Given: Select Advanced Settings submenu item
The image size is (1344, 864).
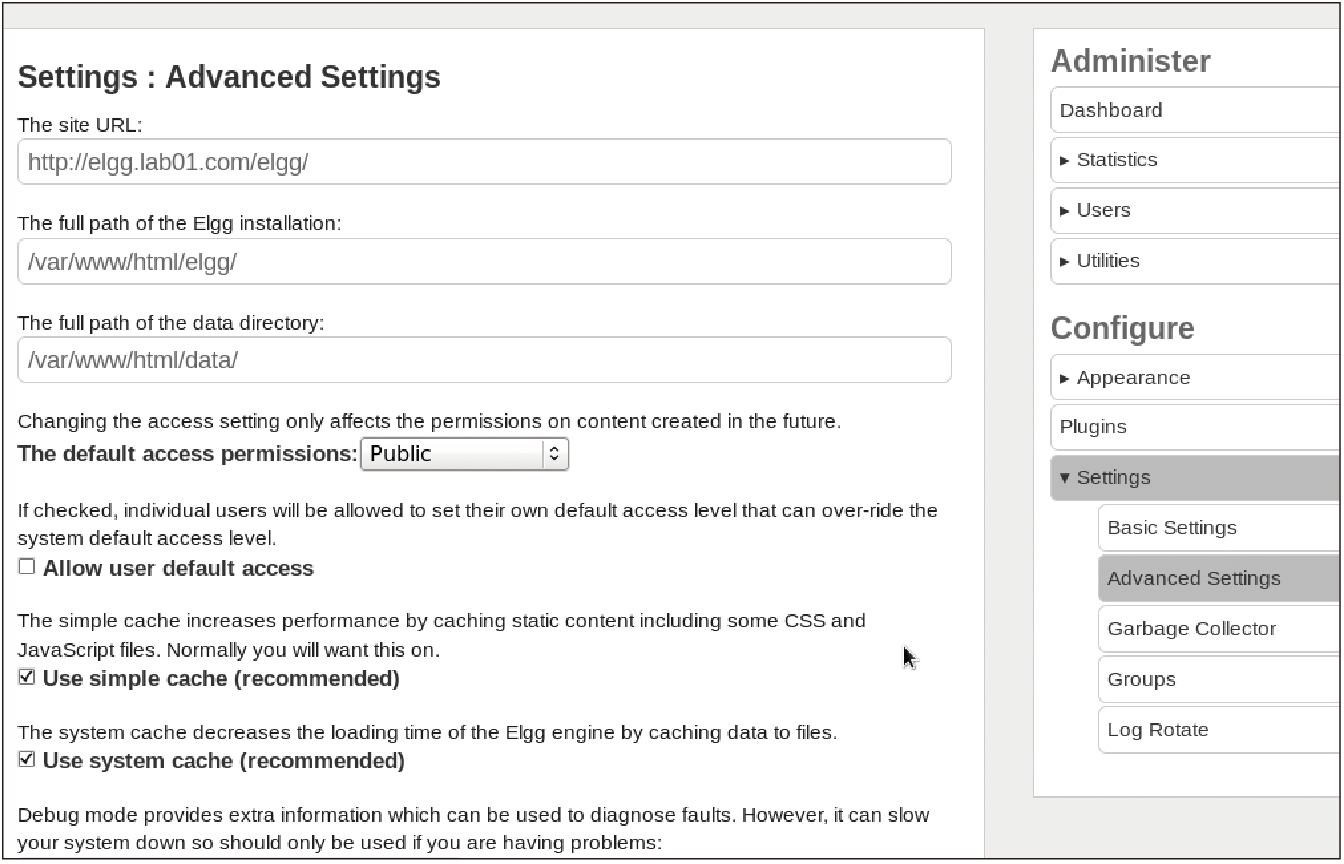Looking at the screenshot, I should pyautogui.click(x=1219, y=578).
